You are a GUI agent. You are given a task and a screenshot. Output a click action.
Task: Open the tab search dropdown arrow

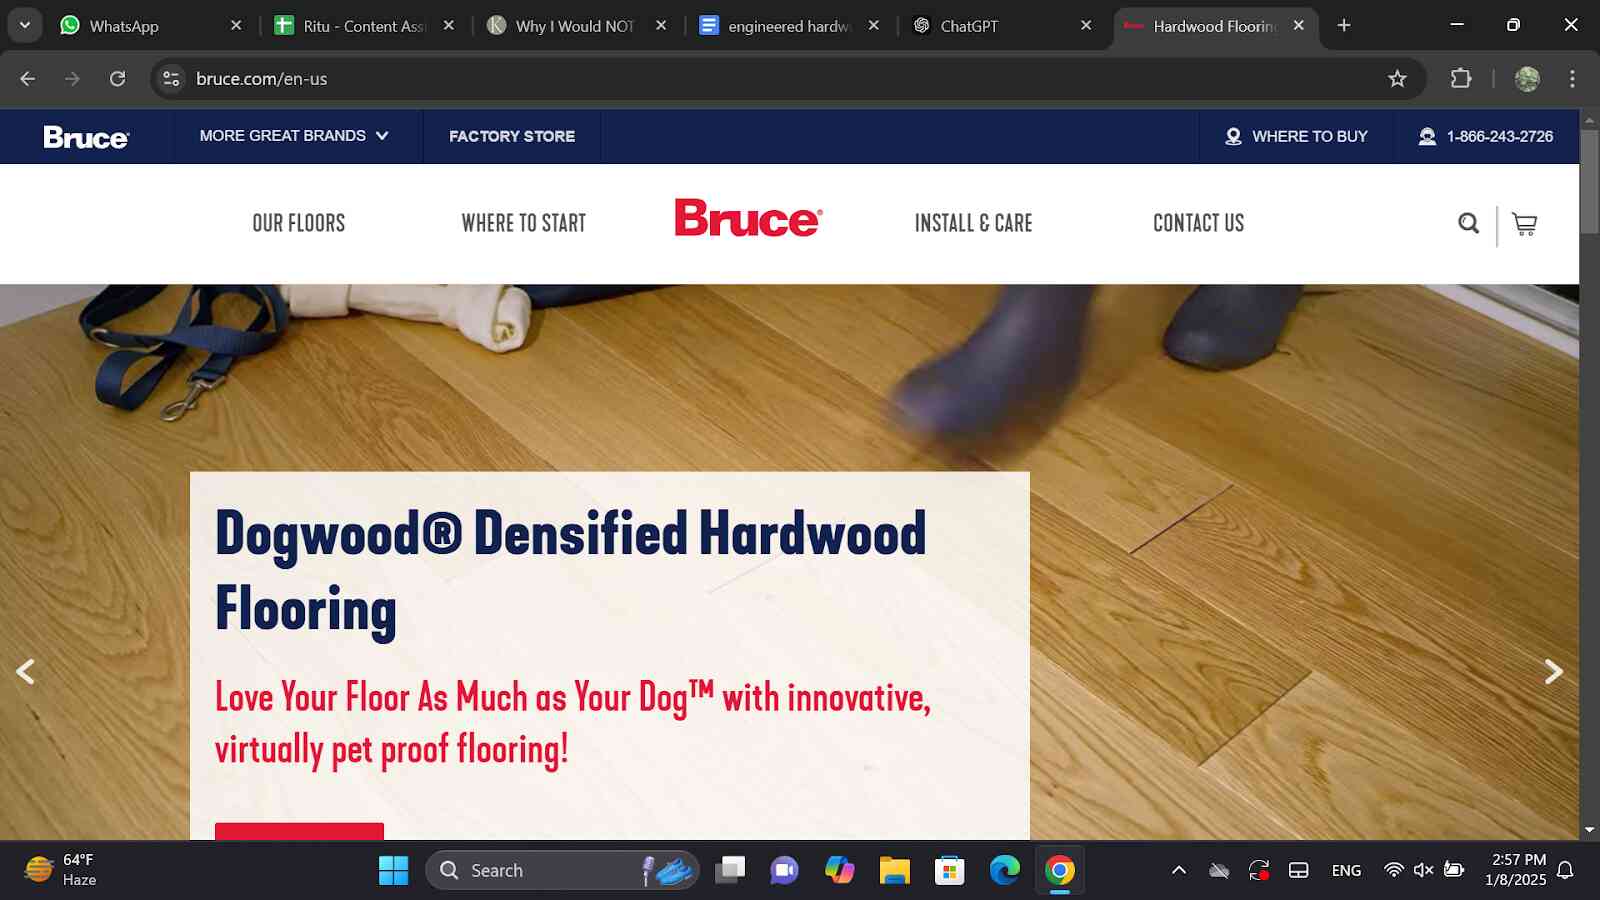[x=25, y=25]
